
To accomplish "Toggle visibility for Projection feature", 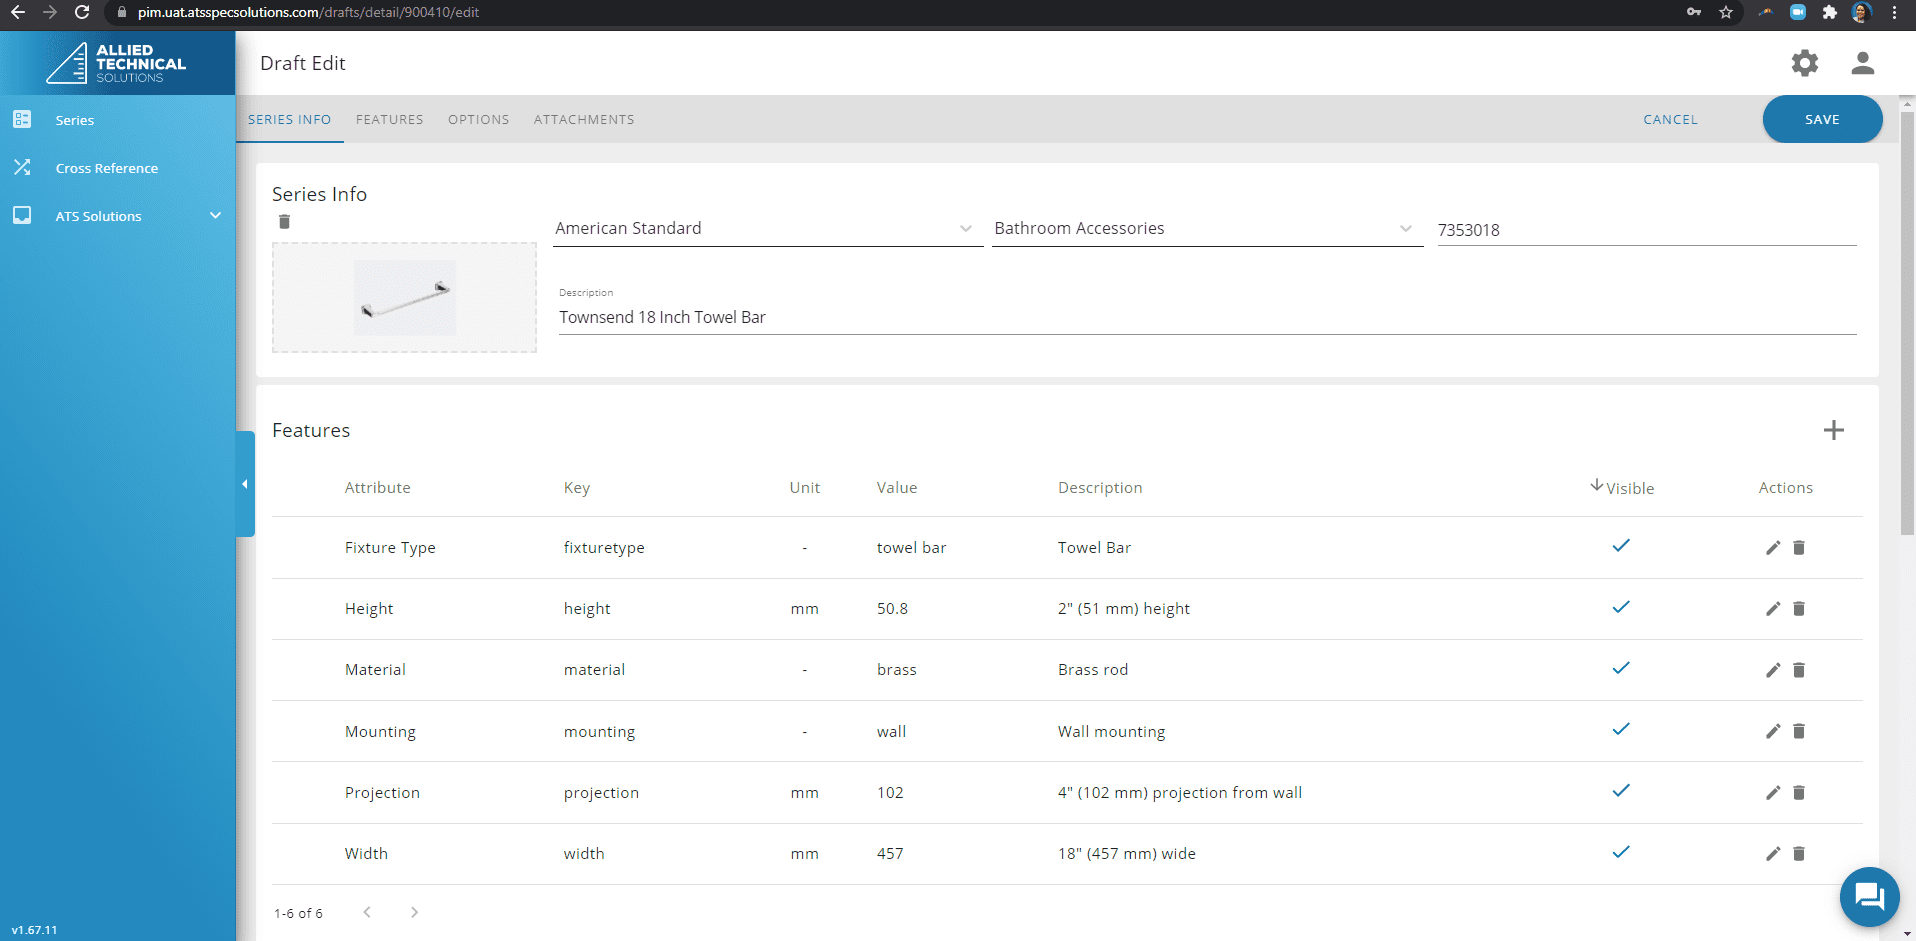I will coord(1621,791).
